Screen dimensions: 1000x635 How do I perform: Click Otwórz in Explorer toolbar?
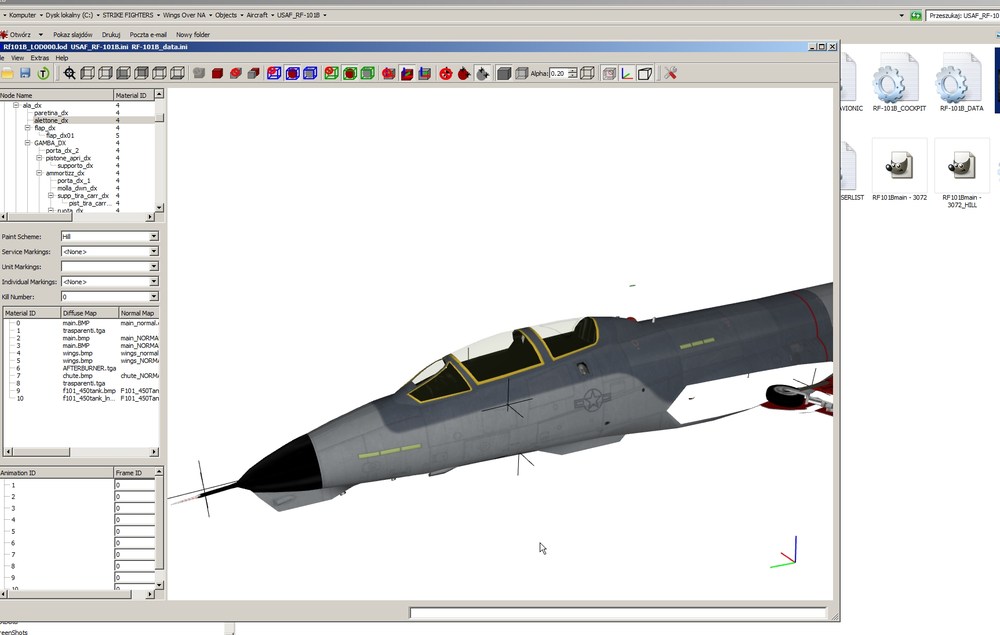tap(20, 35)
